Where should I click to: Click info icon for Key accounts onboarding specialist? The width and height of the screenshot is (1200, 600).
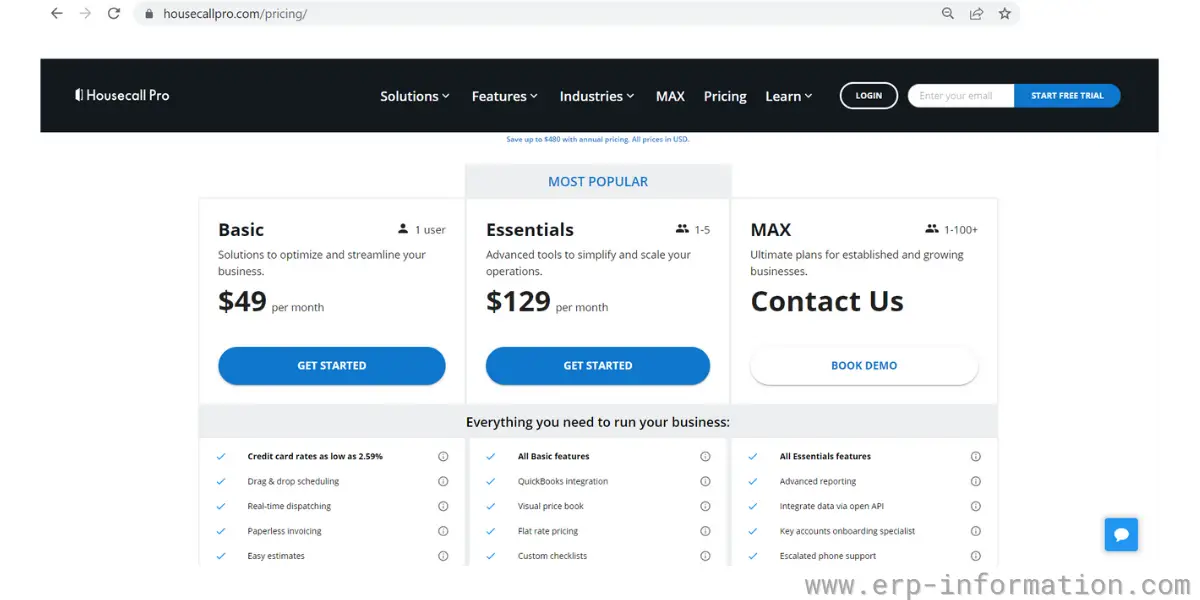click(976, 531)
